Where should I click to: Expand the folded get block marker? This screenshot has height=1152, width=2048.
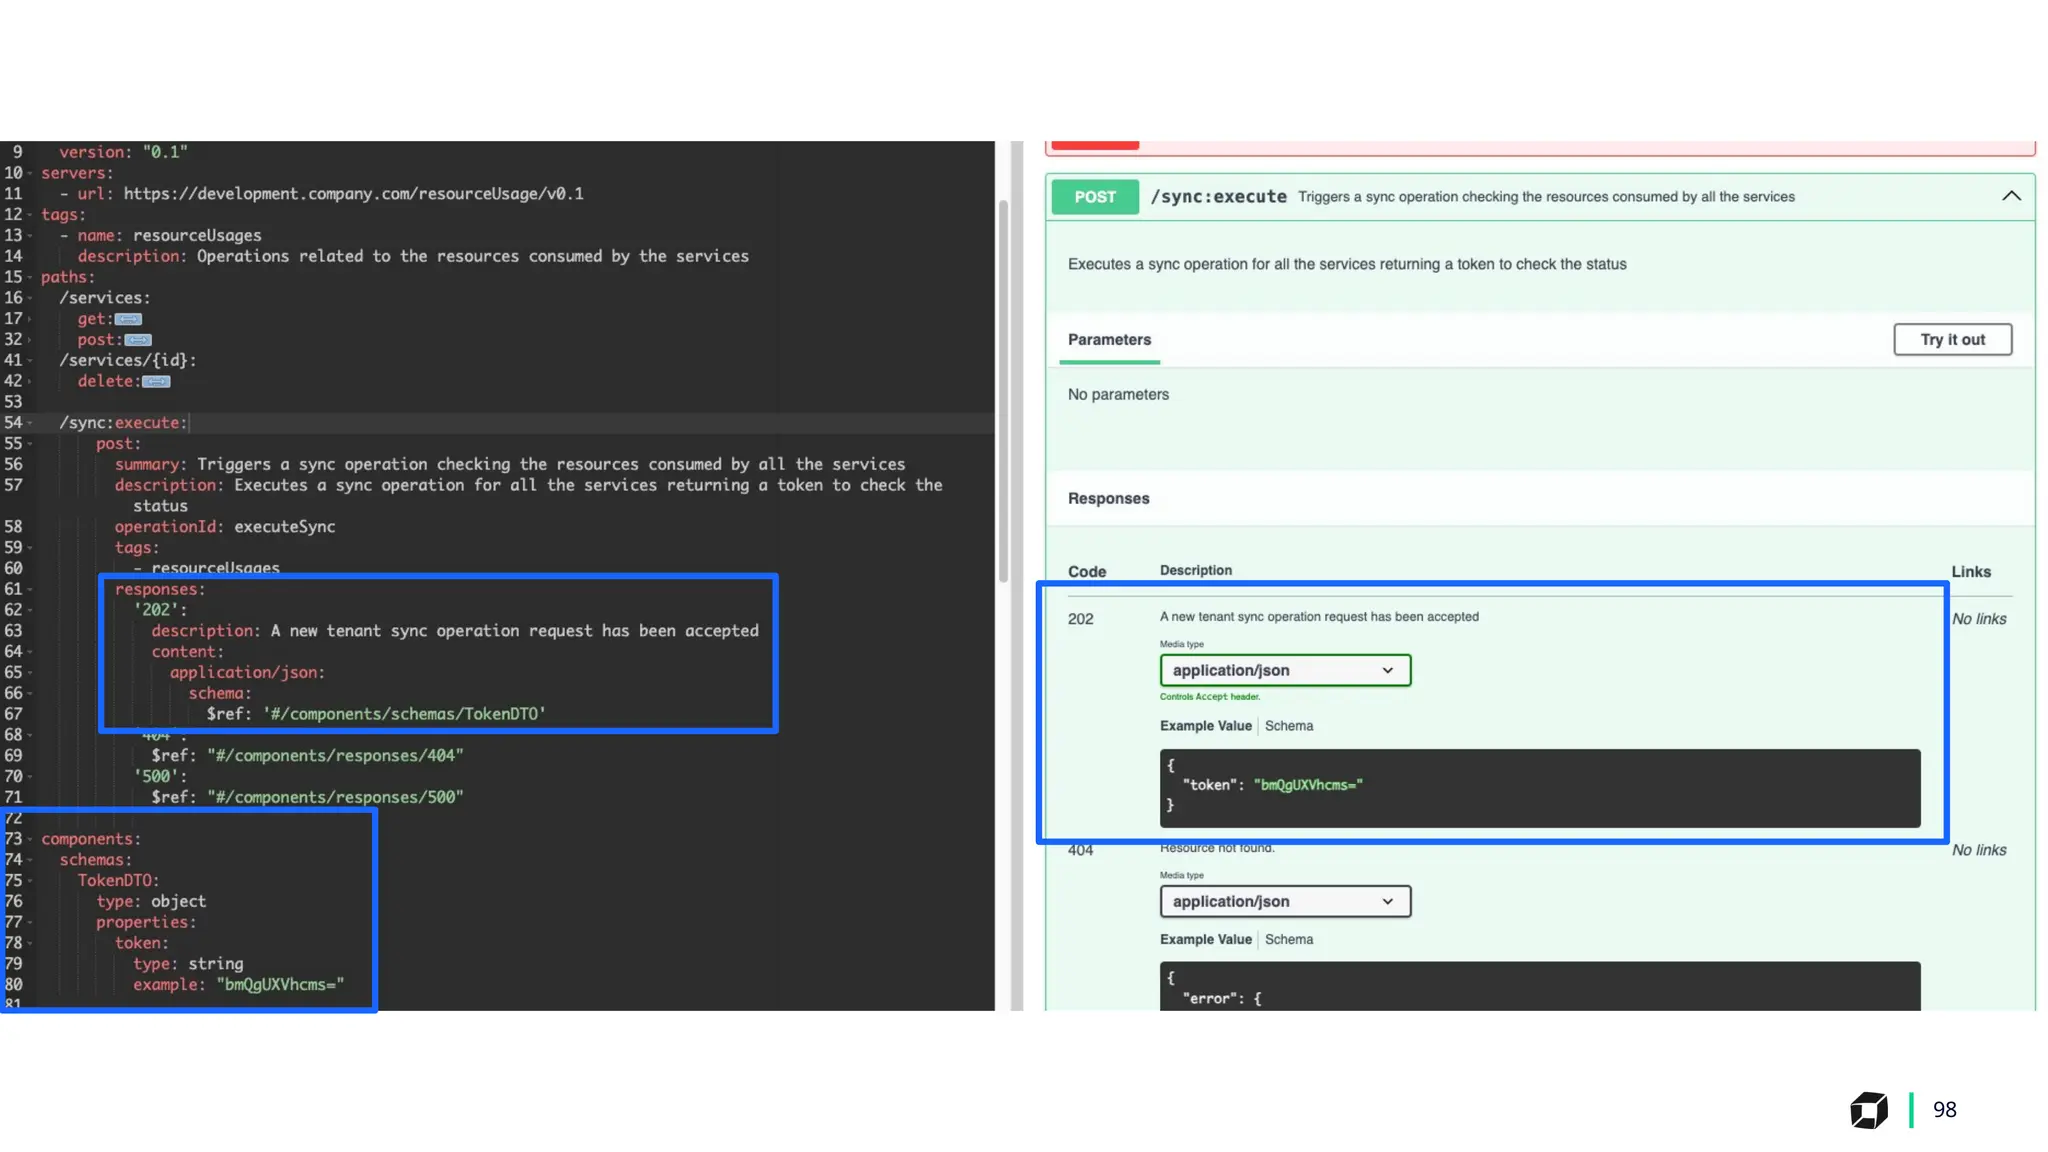128,319
